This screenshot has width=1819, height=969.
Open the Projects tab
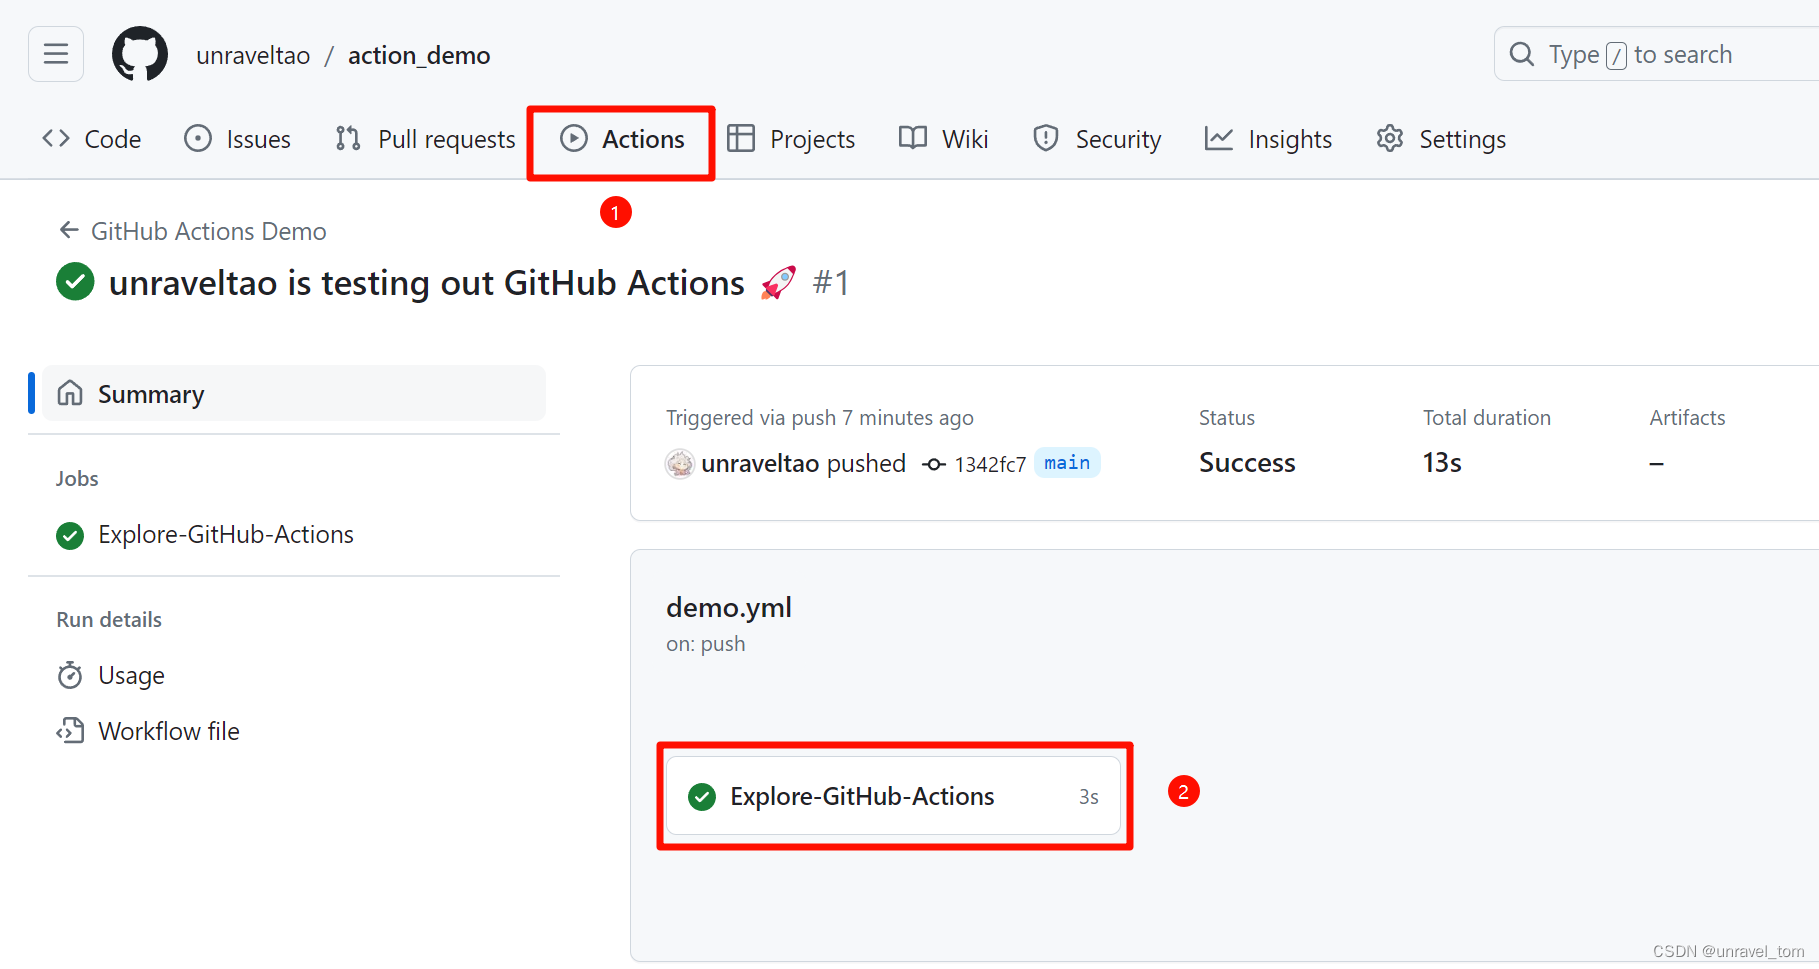791,139
